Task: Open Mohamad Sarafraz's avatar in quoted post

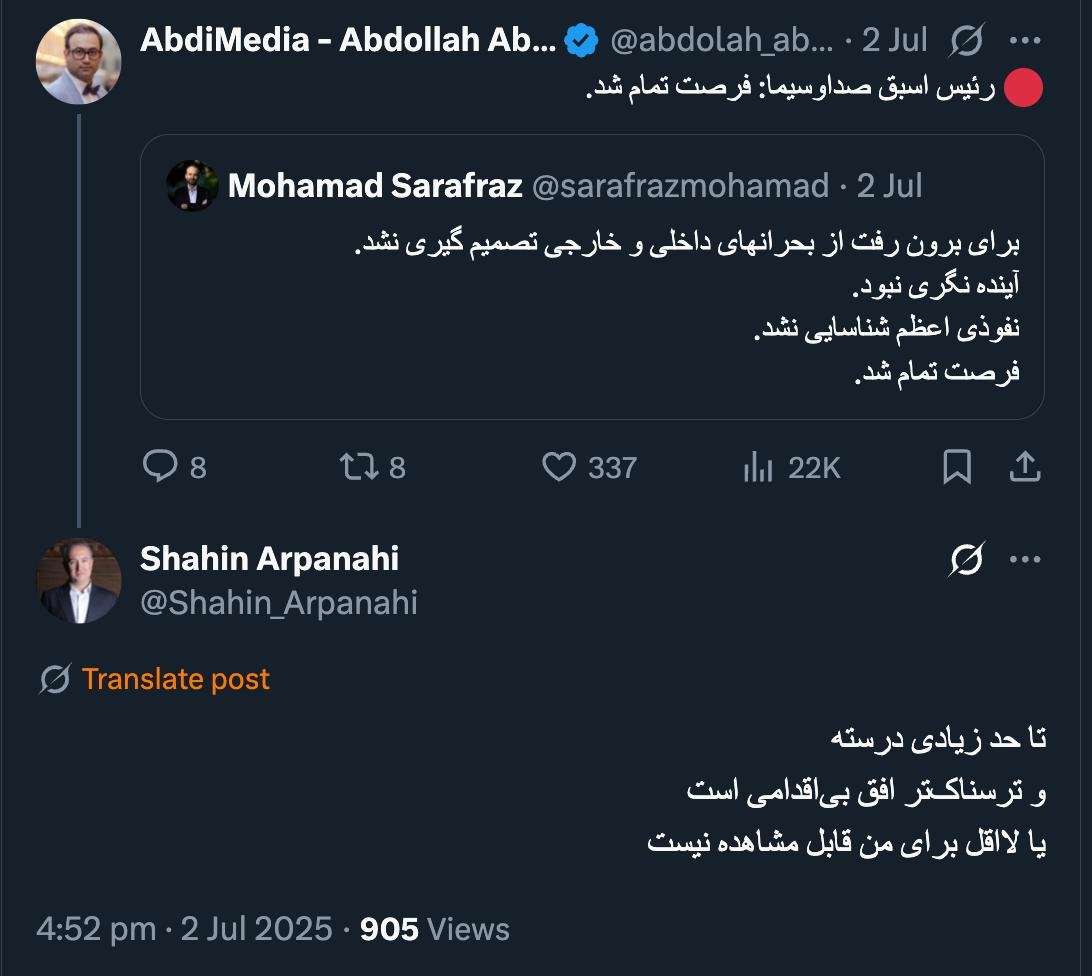Action: 193,186
